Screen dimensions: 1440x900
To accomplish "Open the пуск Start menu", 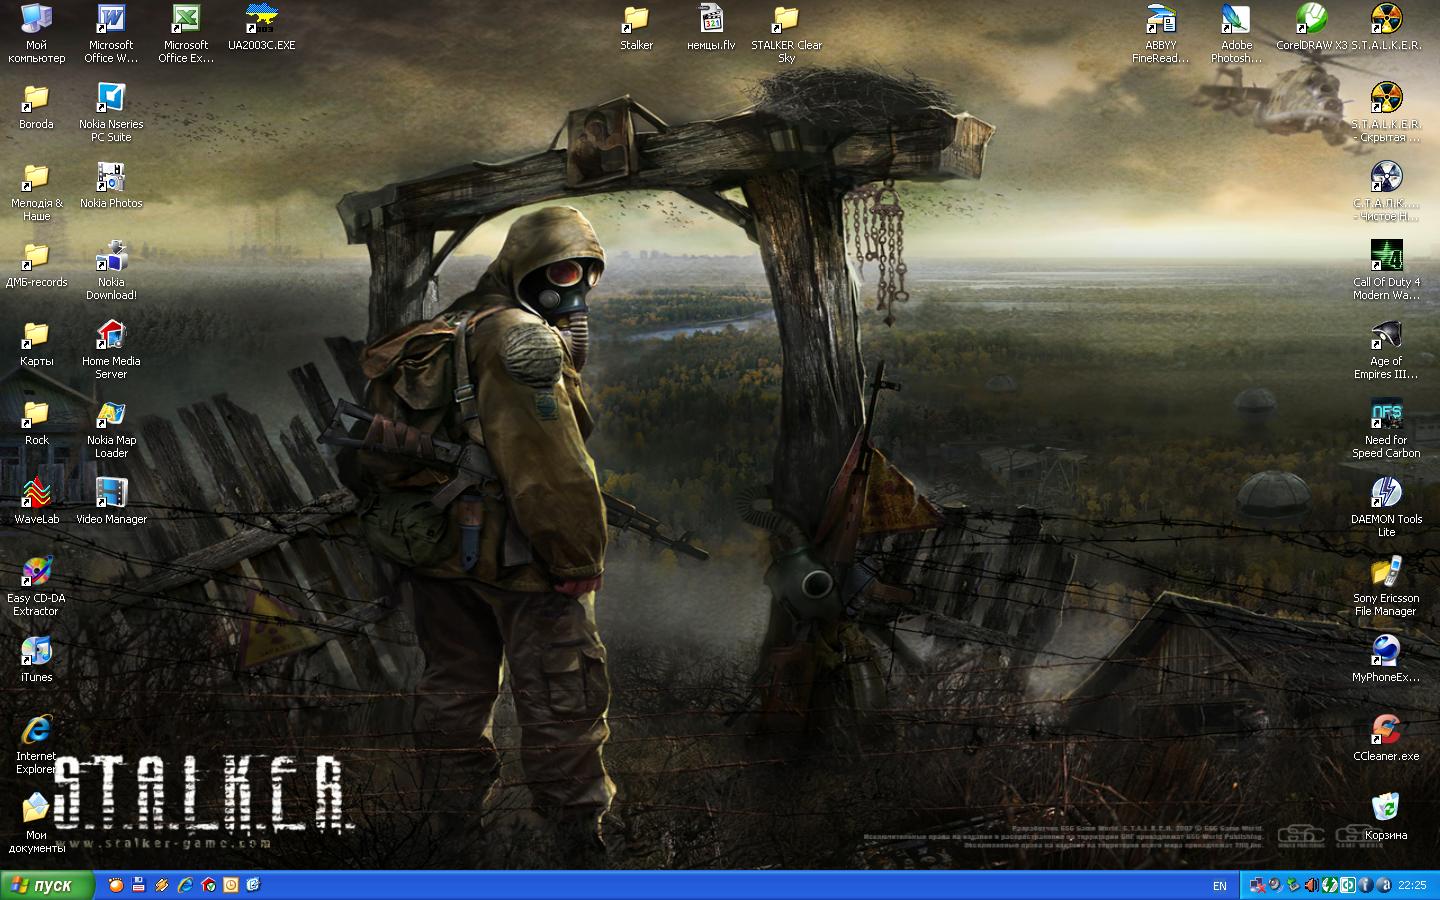I will 46,885.
